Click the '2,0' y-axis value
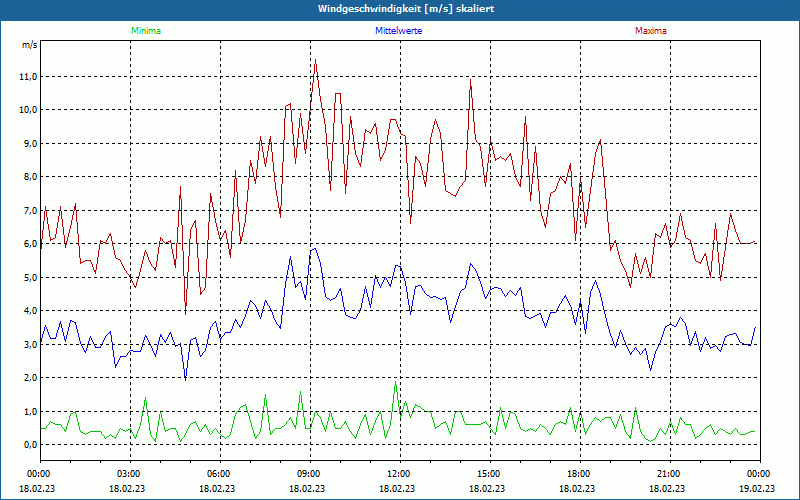800x500 pixels. coord(30,378)
